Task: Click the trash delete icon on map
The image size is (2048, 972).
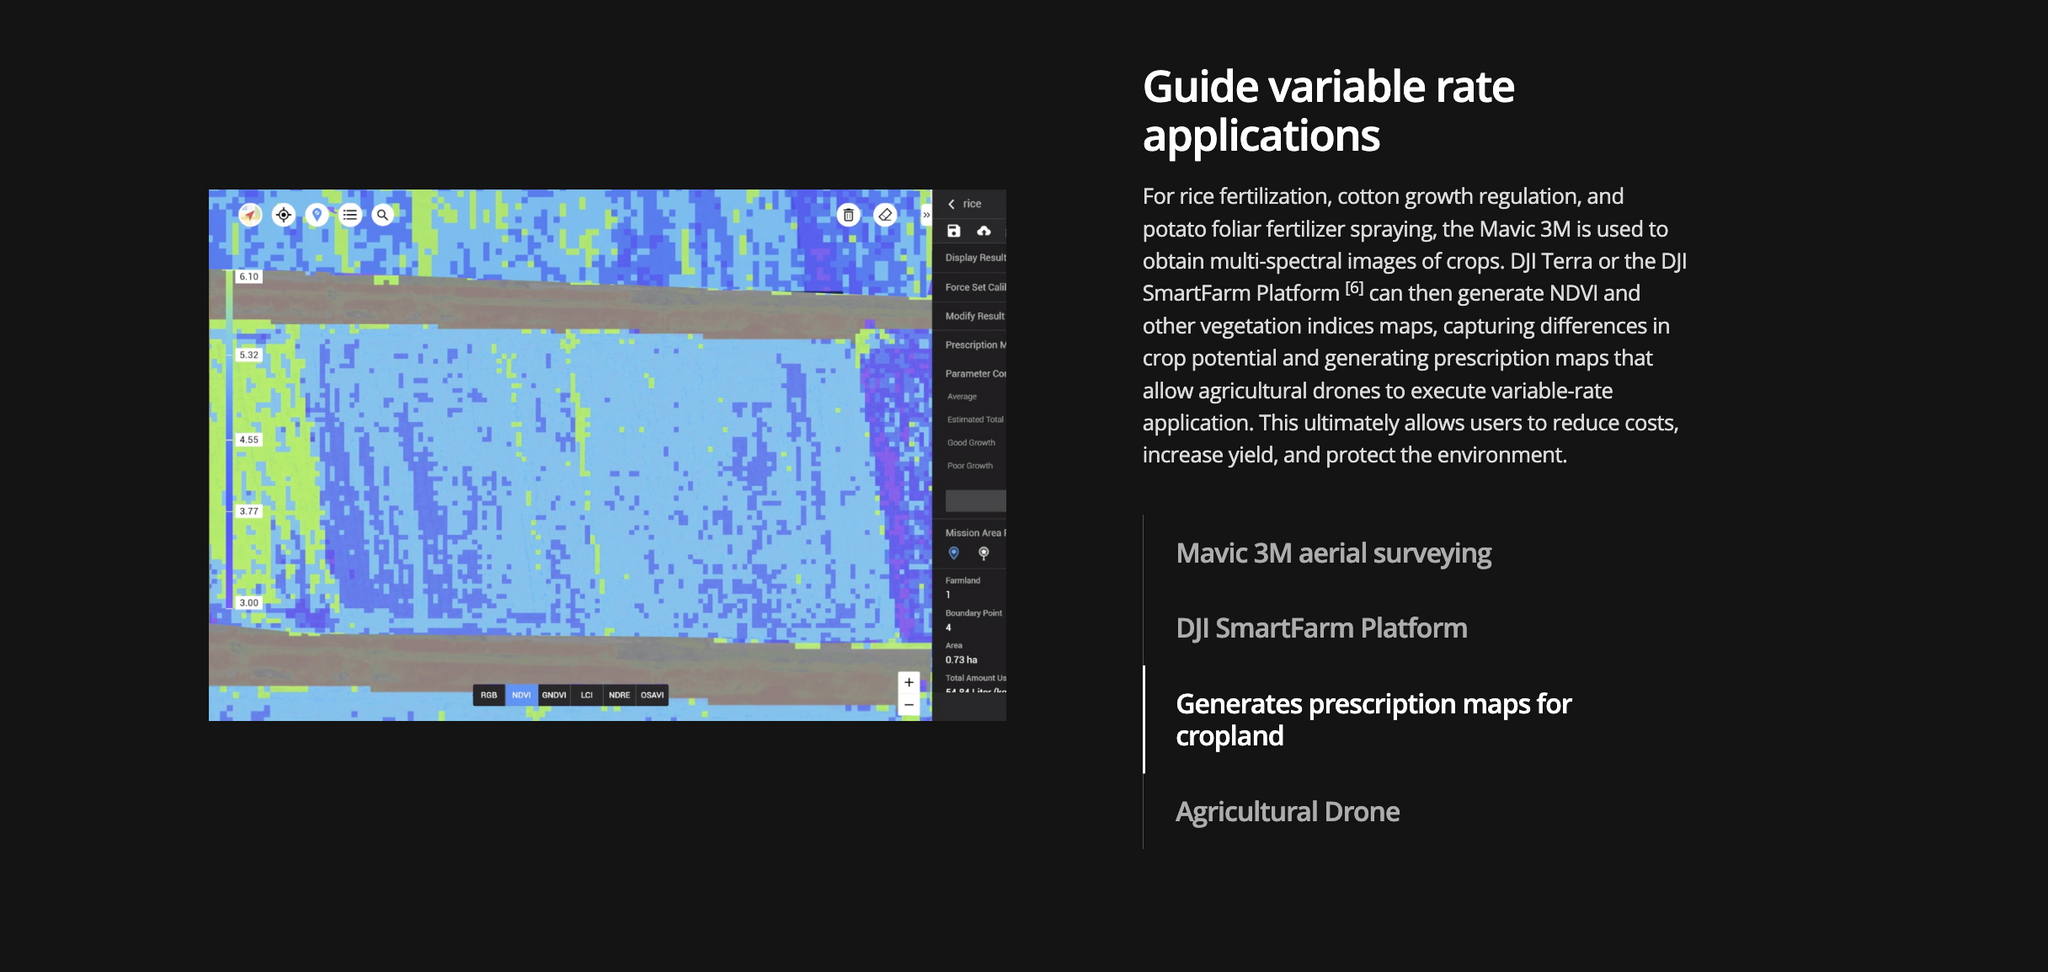Action: click(848, 215)
